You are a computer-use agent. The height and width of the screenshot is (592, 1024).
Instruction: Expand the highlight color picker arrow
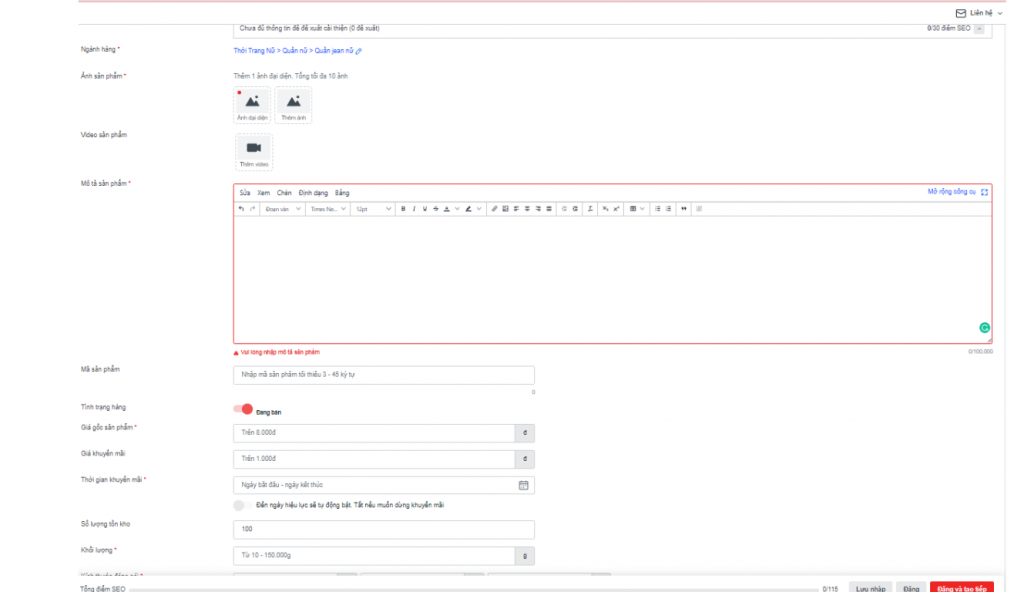(479, 209)
